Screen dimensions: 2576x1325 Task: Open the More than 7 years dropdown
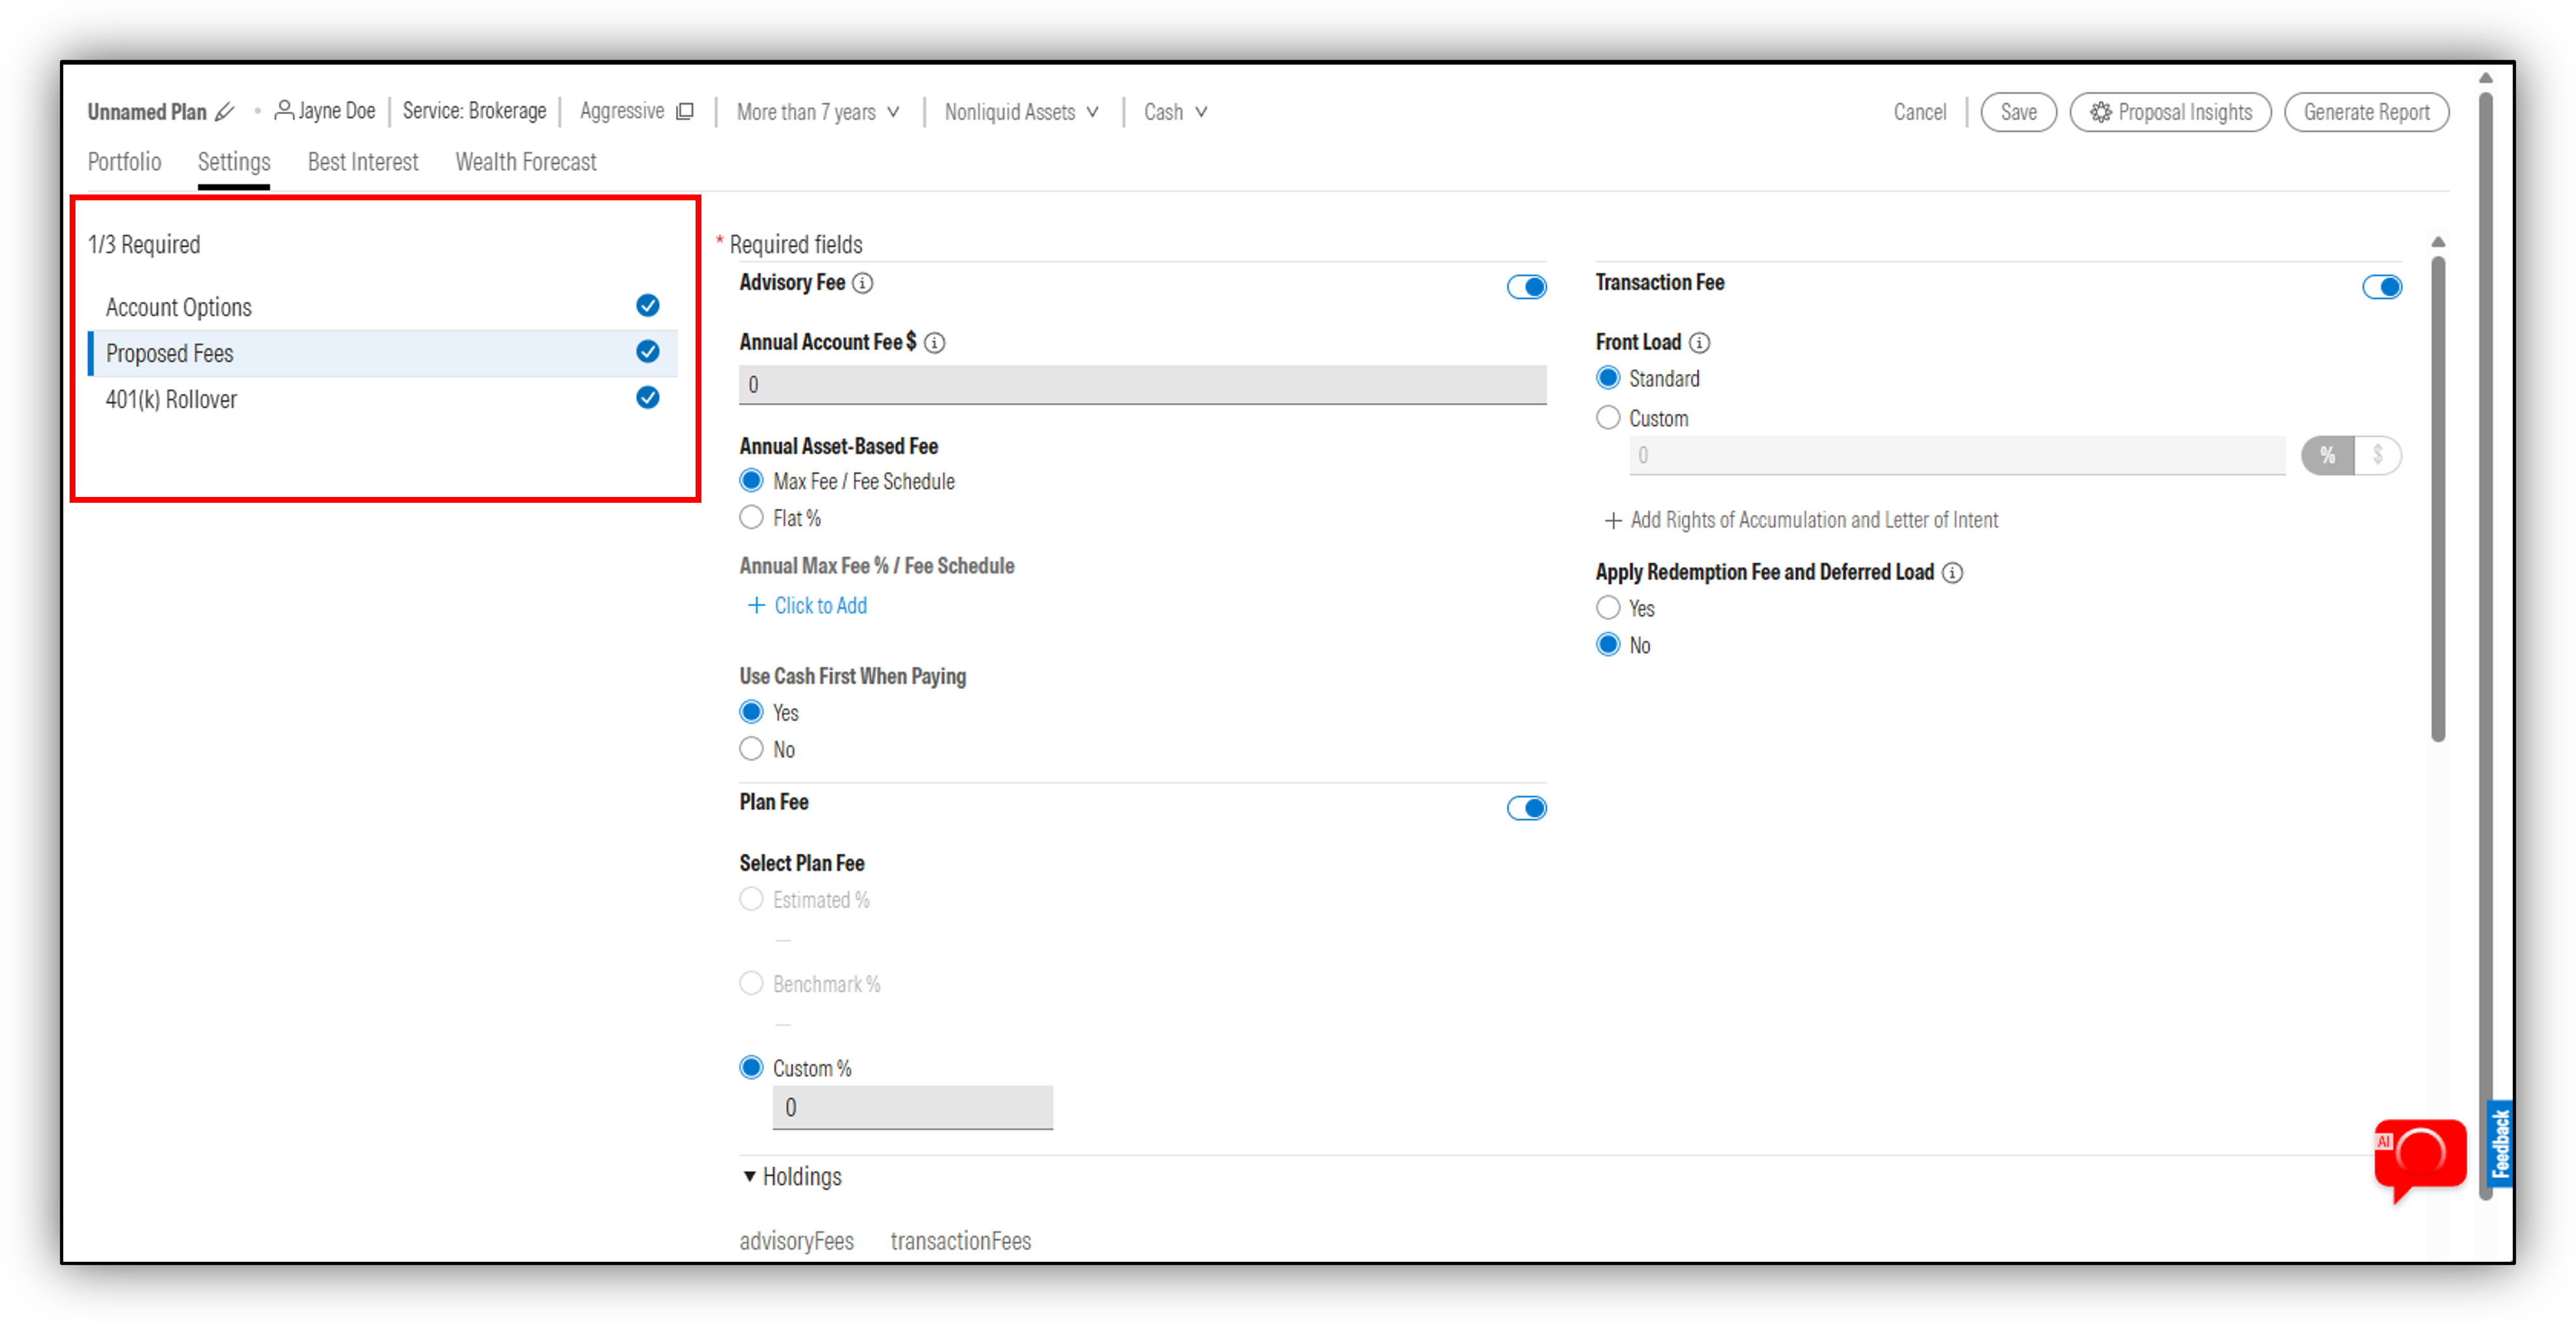tap(818, 112)
